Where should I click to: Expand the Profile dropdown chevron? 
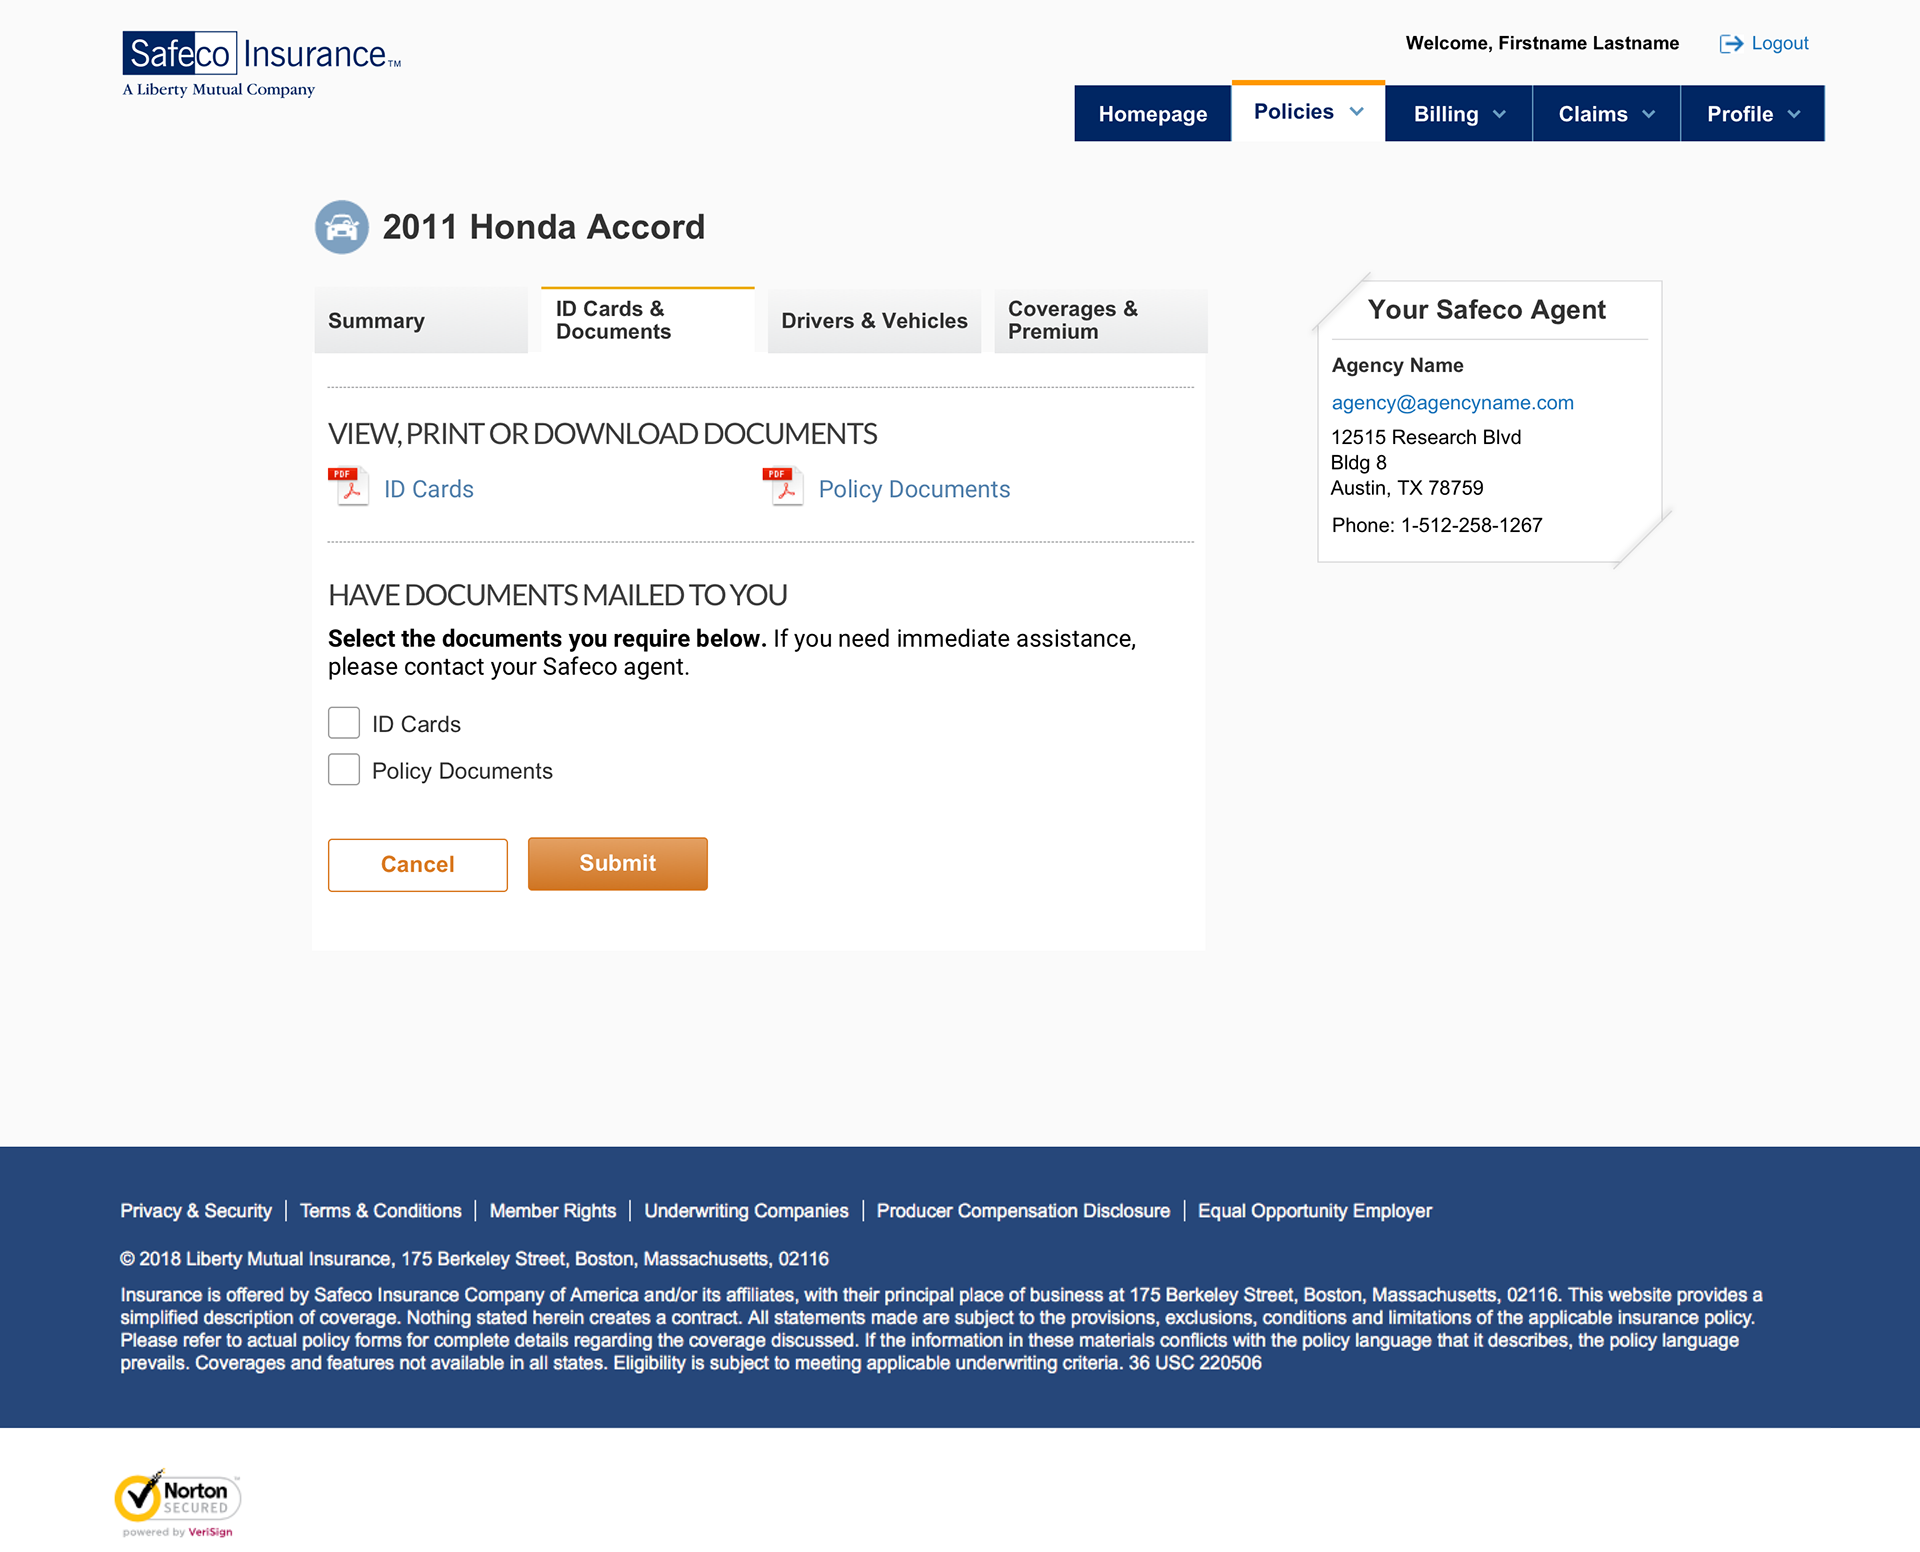click(1794, 114)
